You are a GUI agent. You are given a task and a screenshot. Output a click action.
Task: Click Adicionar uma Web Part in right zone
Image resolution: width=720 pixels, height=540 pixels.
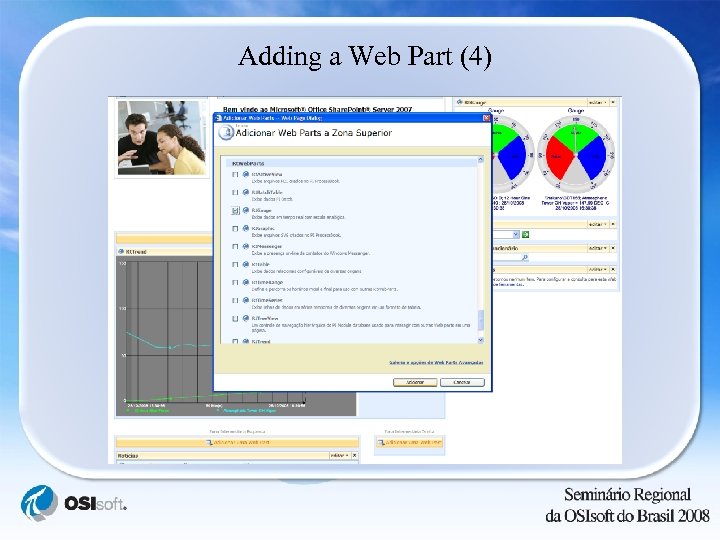coord(409,443)
